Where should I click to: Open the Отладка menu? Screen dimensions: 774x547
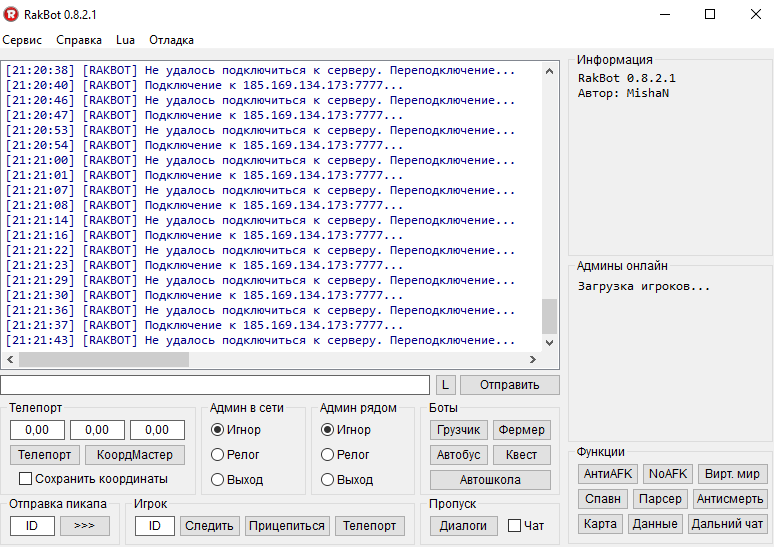tap(171, 40)
